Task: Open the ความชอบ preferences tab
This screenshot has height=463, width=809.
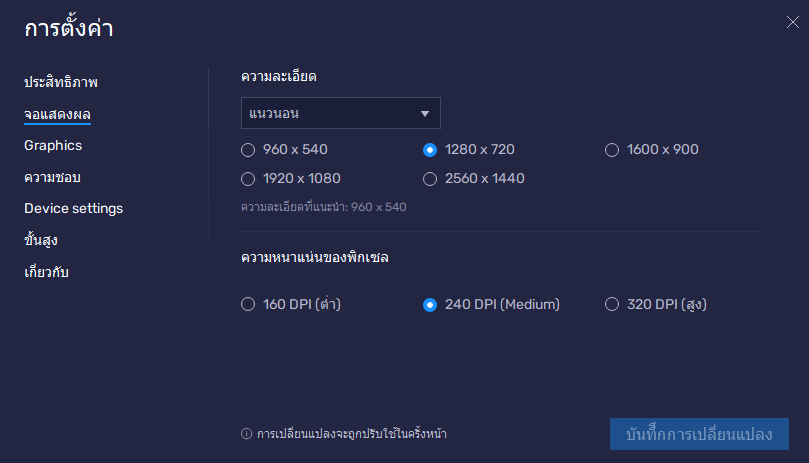Action: [x=52, y=177]
